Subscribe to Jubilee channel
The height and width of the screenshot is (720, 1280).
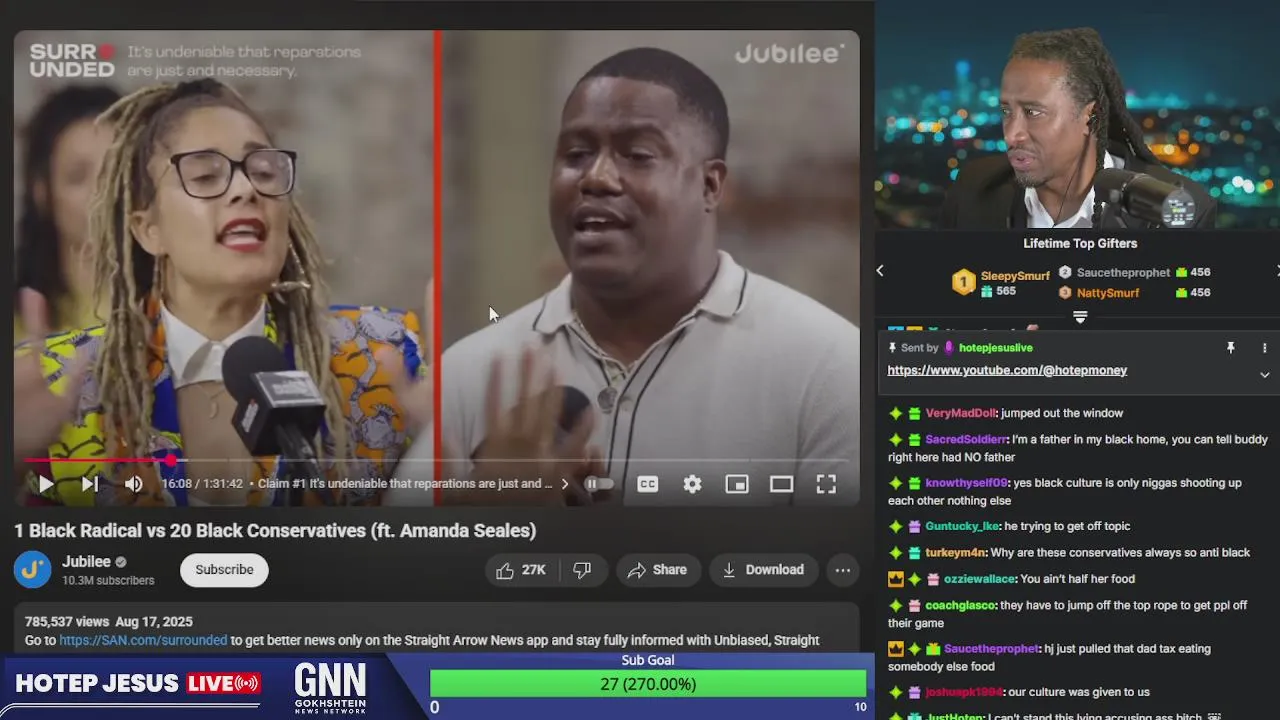pos(224,570)
